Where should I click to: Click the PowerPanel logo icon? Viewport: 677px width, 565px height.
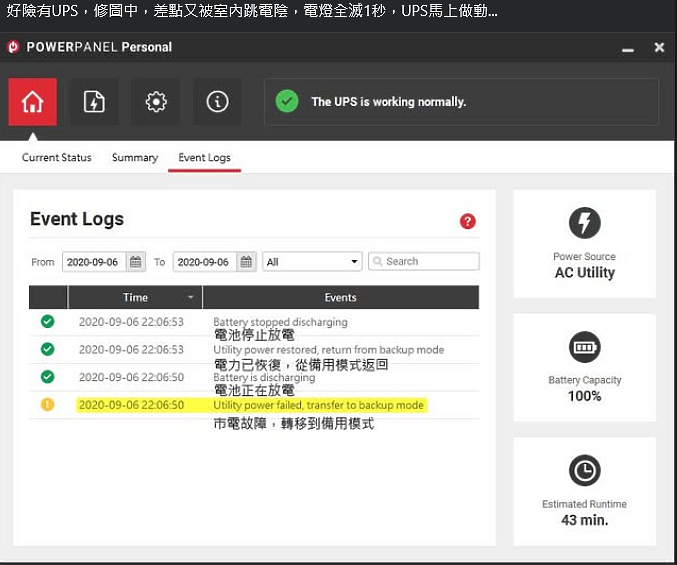click(13, 47)
